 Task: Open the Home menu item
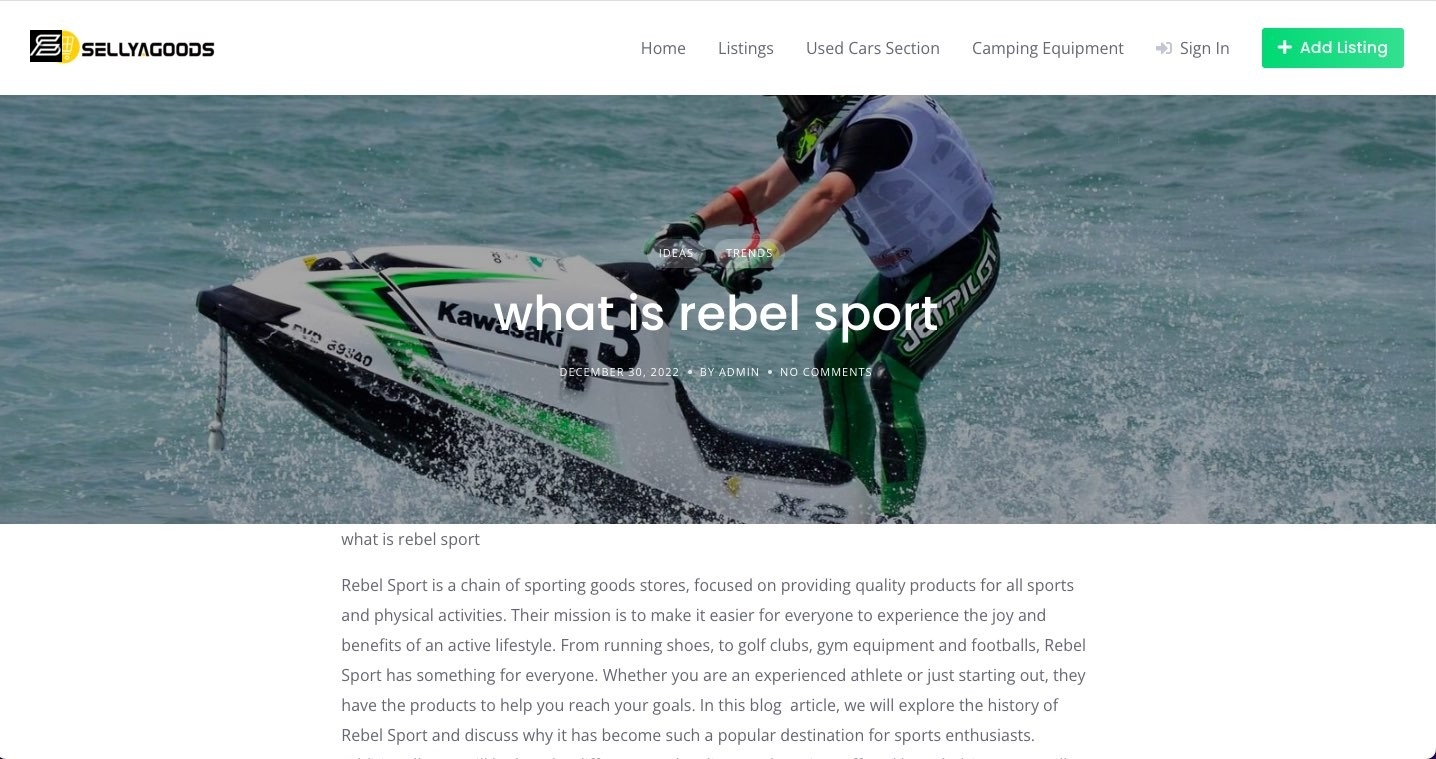click(x=663, y=48)
